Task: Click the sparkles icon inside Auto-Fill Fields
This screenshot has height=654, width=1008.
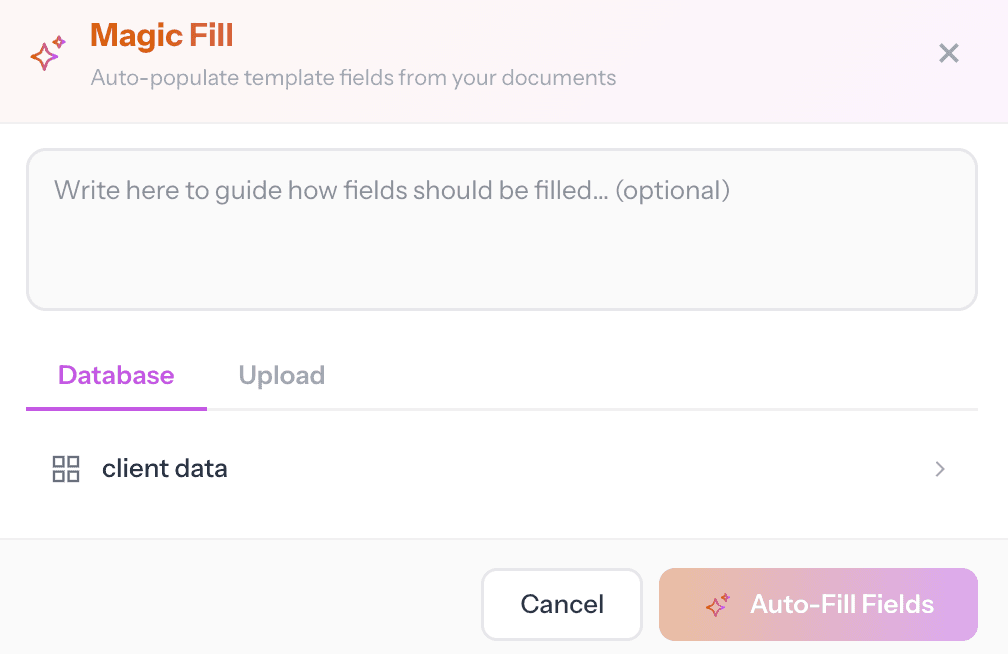Action: tap(718, 604)
